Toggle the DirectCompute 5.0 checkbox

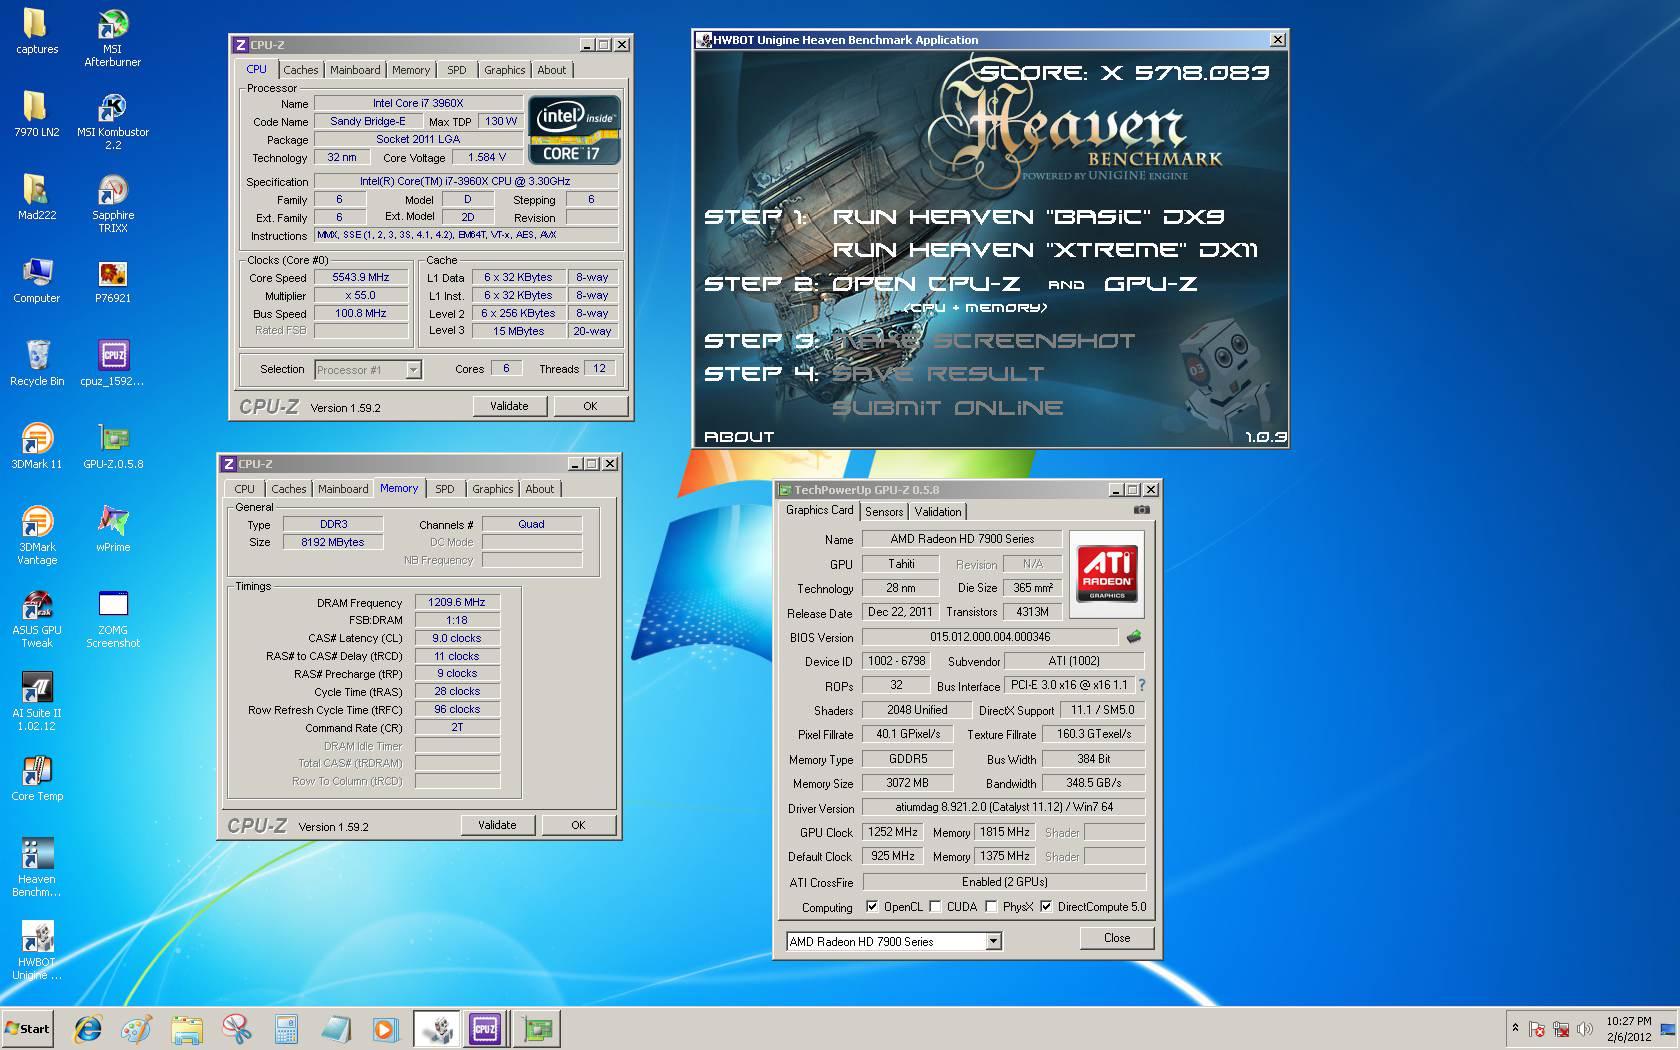(x=1046, y=907)
